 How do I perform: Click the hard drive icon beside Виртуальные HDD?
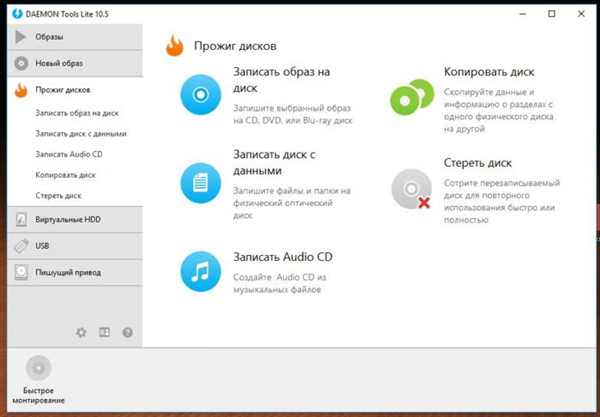coord(21,219)
